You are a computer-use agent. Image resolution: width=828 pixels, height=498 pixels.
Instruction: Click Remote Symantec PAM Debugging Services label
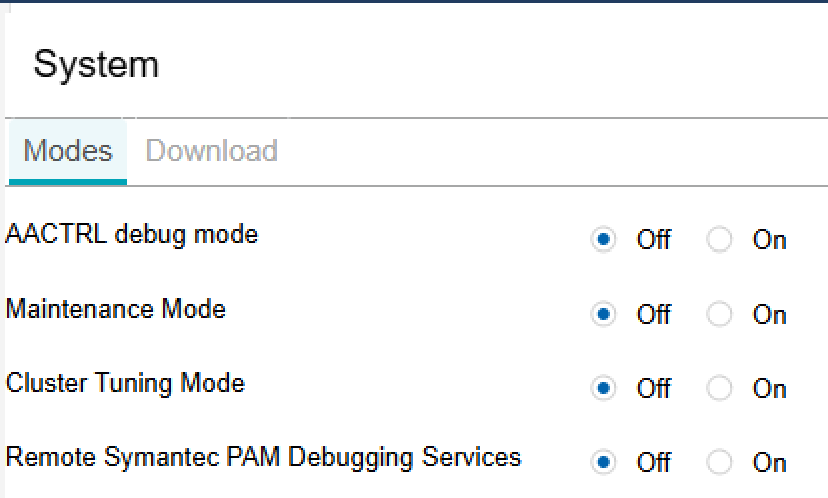click(x=263, y=457)
